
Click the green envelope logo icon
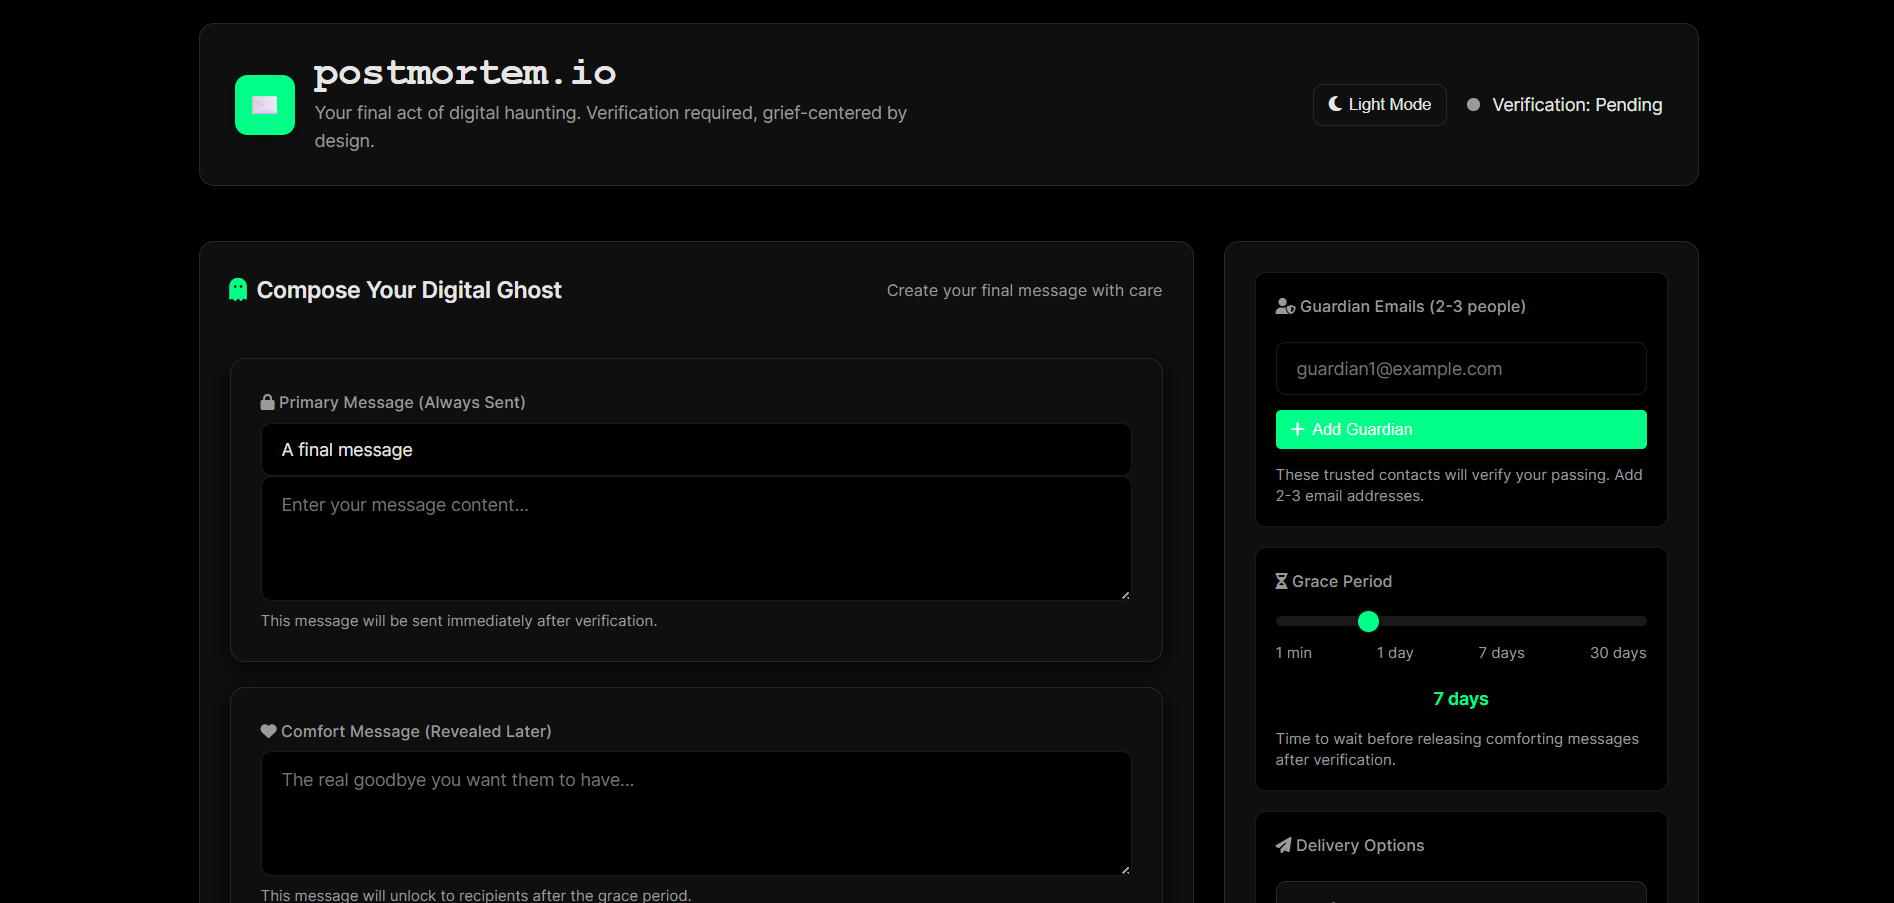pyautogui.click(x=264, y=105)
